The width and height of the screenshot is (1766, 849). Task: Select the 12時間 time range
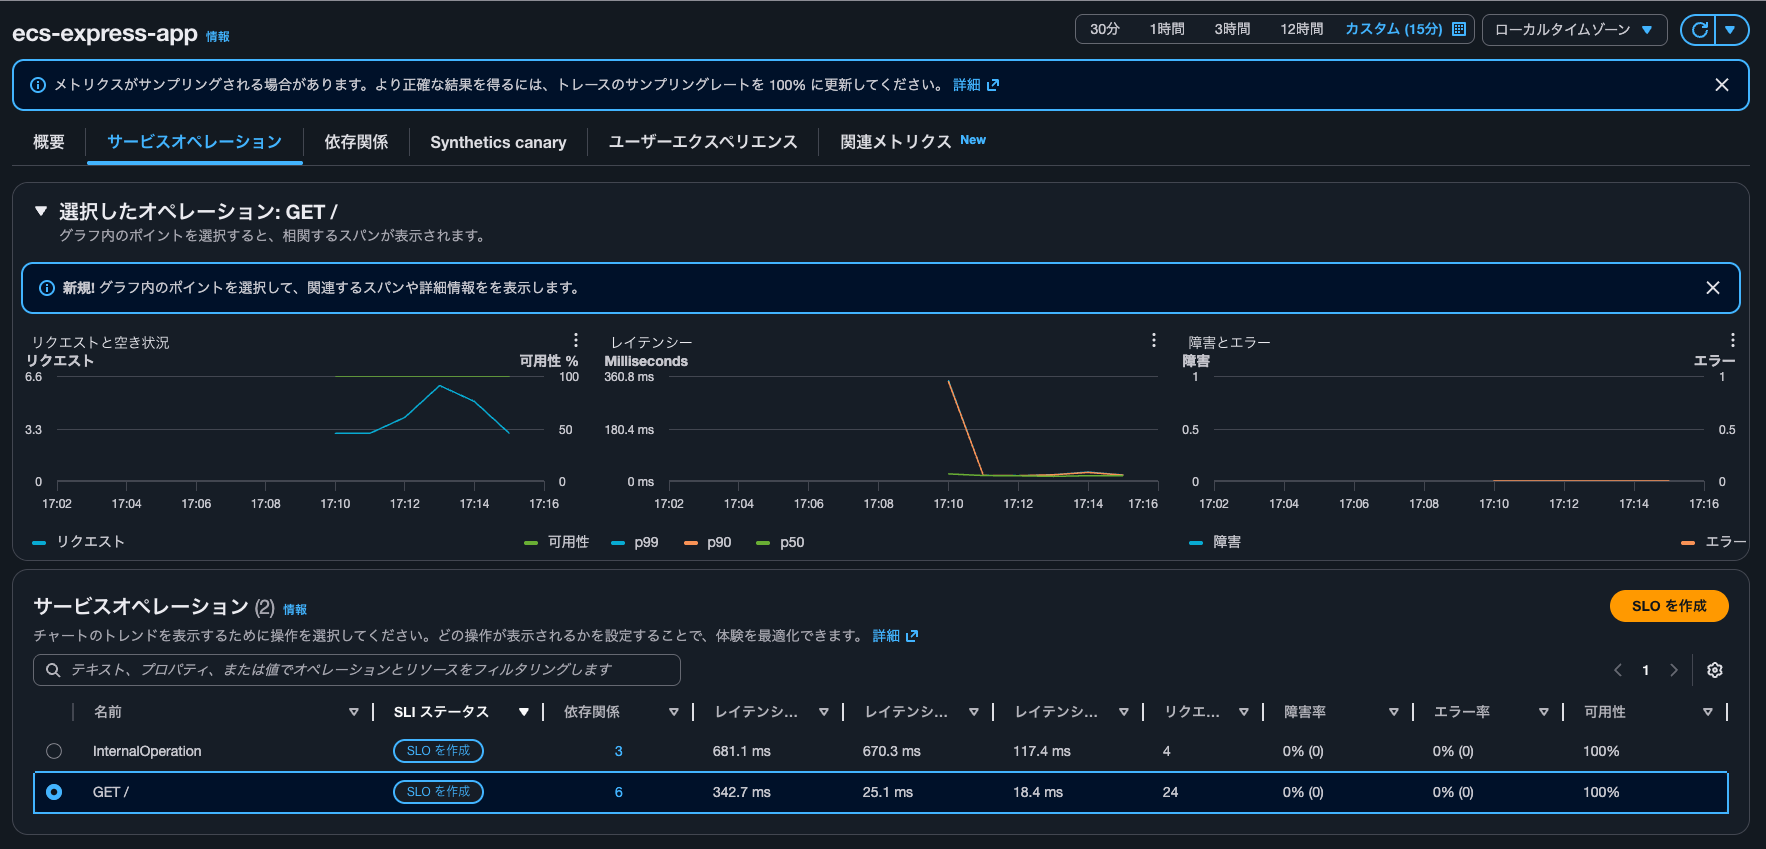click(x=1301, y=29)
